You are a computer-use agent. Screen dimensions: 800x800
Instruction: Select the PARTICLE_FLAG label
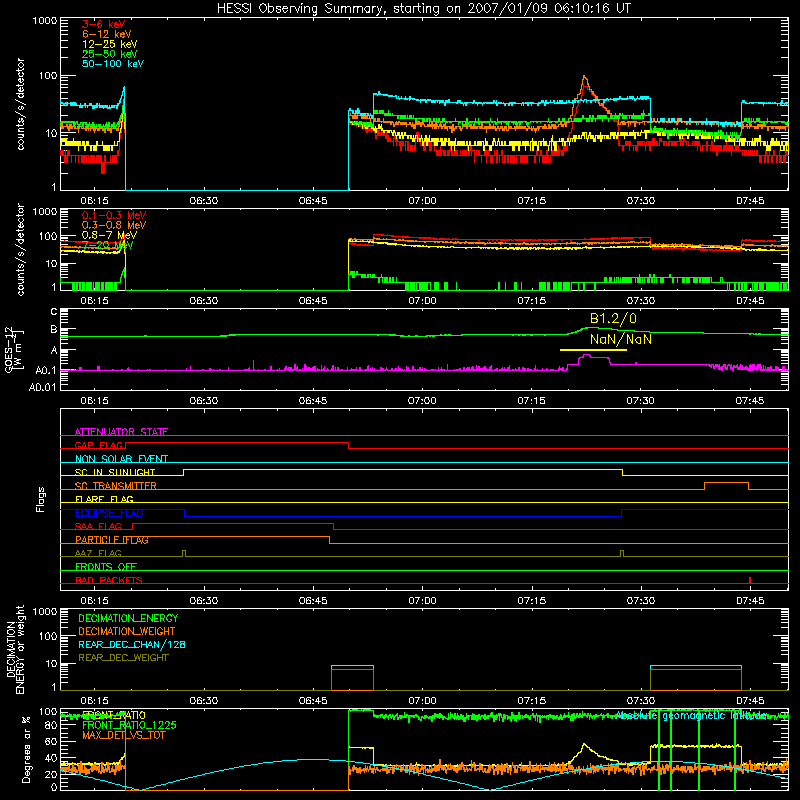point(112,540)
